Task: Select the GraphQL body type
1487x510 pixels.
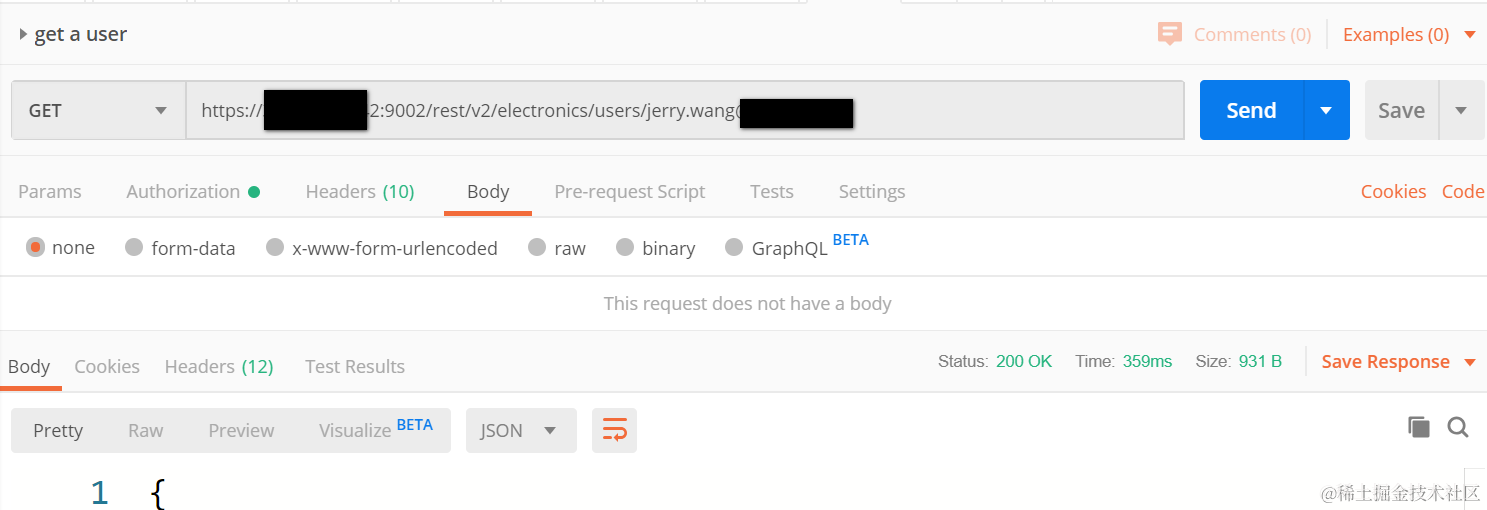Action: pyautogui.click(x=734, y=247)
